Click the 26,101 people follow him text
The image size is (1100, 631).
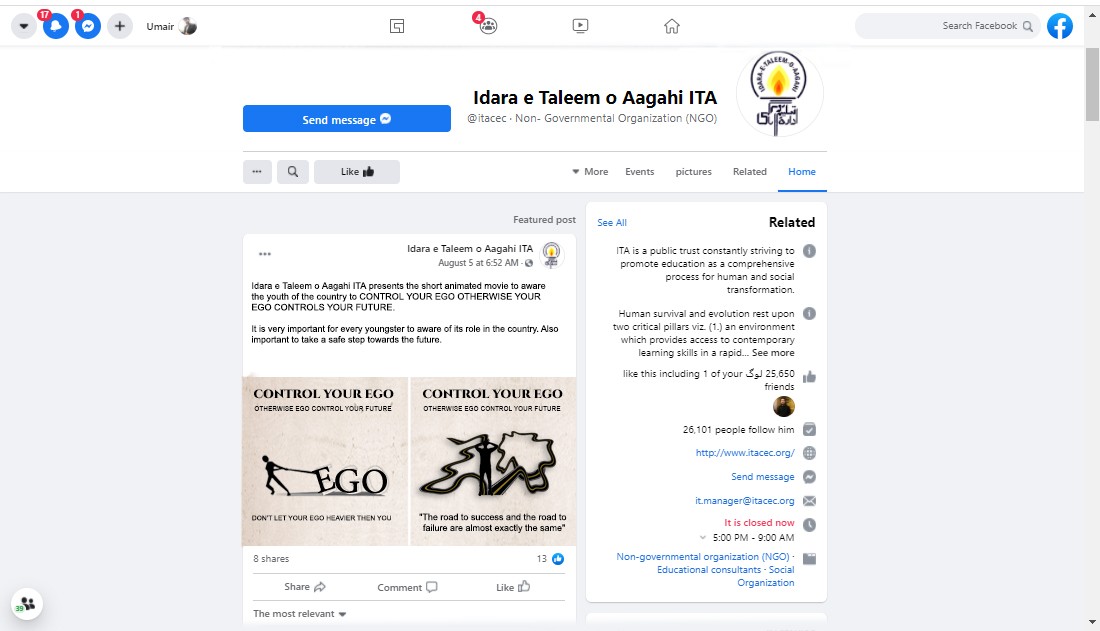pyautogui.click(x=739, y=430)
